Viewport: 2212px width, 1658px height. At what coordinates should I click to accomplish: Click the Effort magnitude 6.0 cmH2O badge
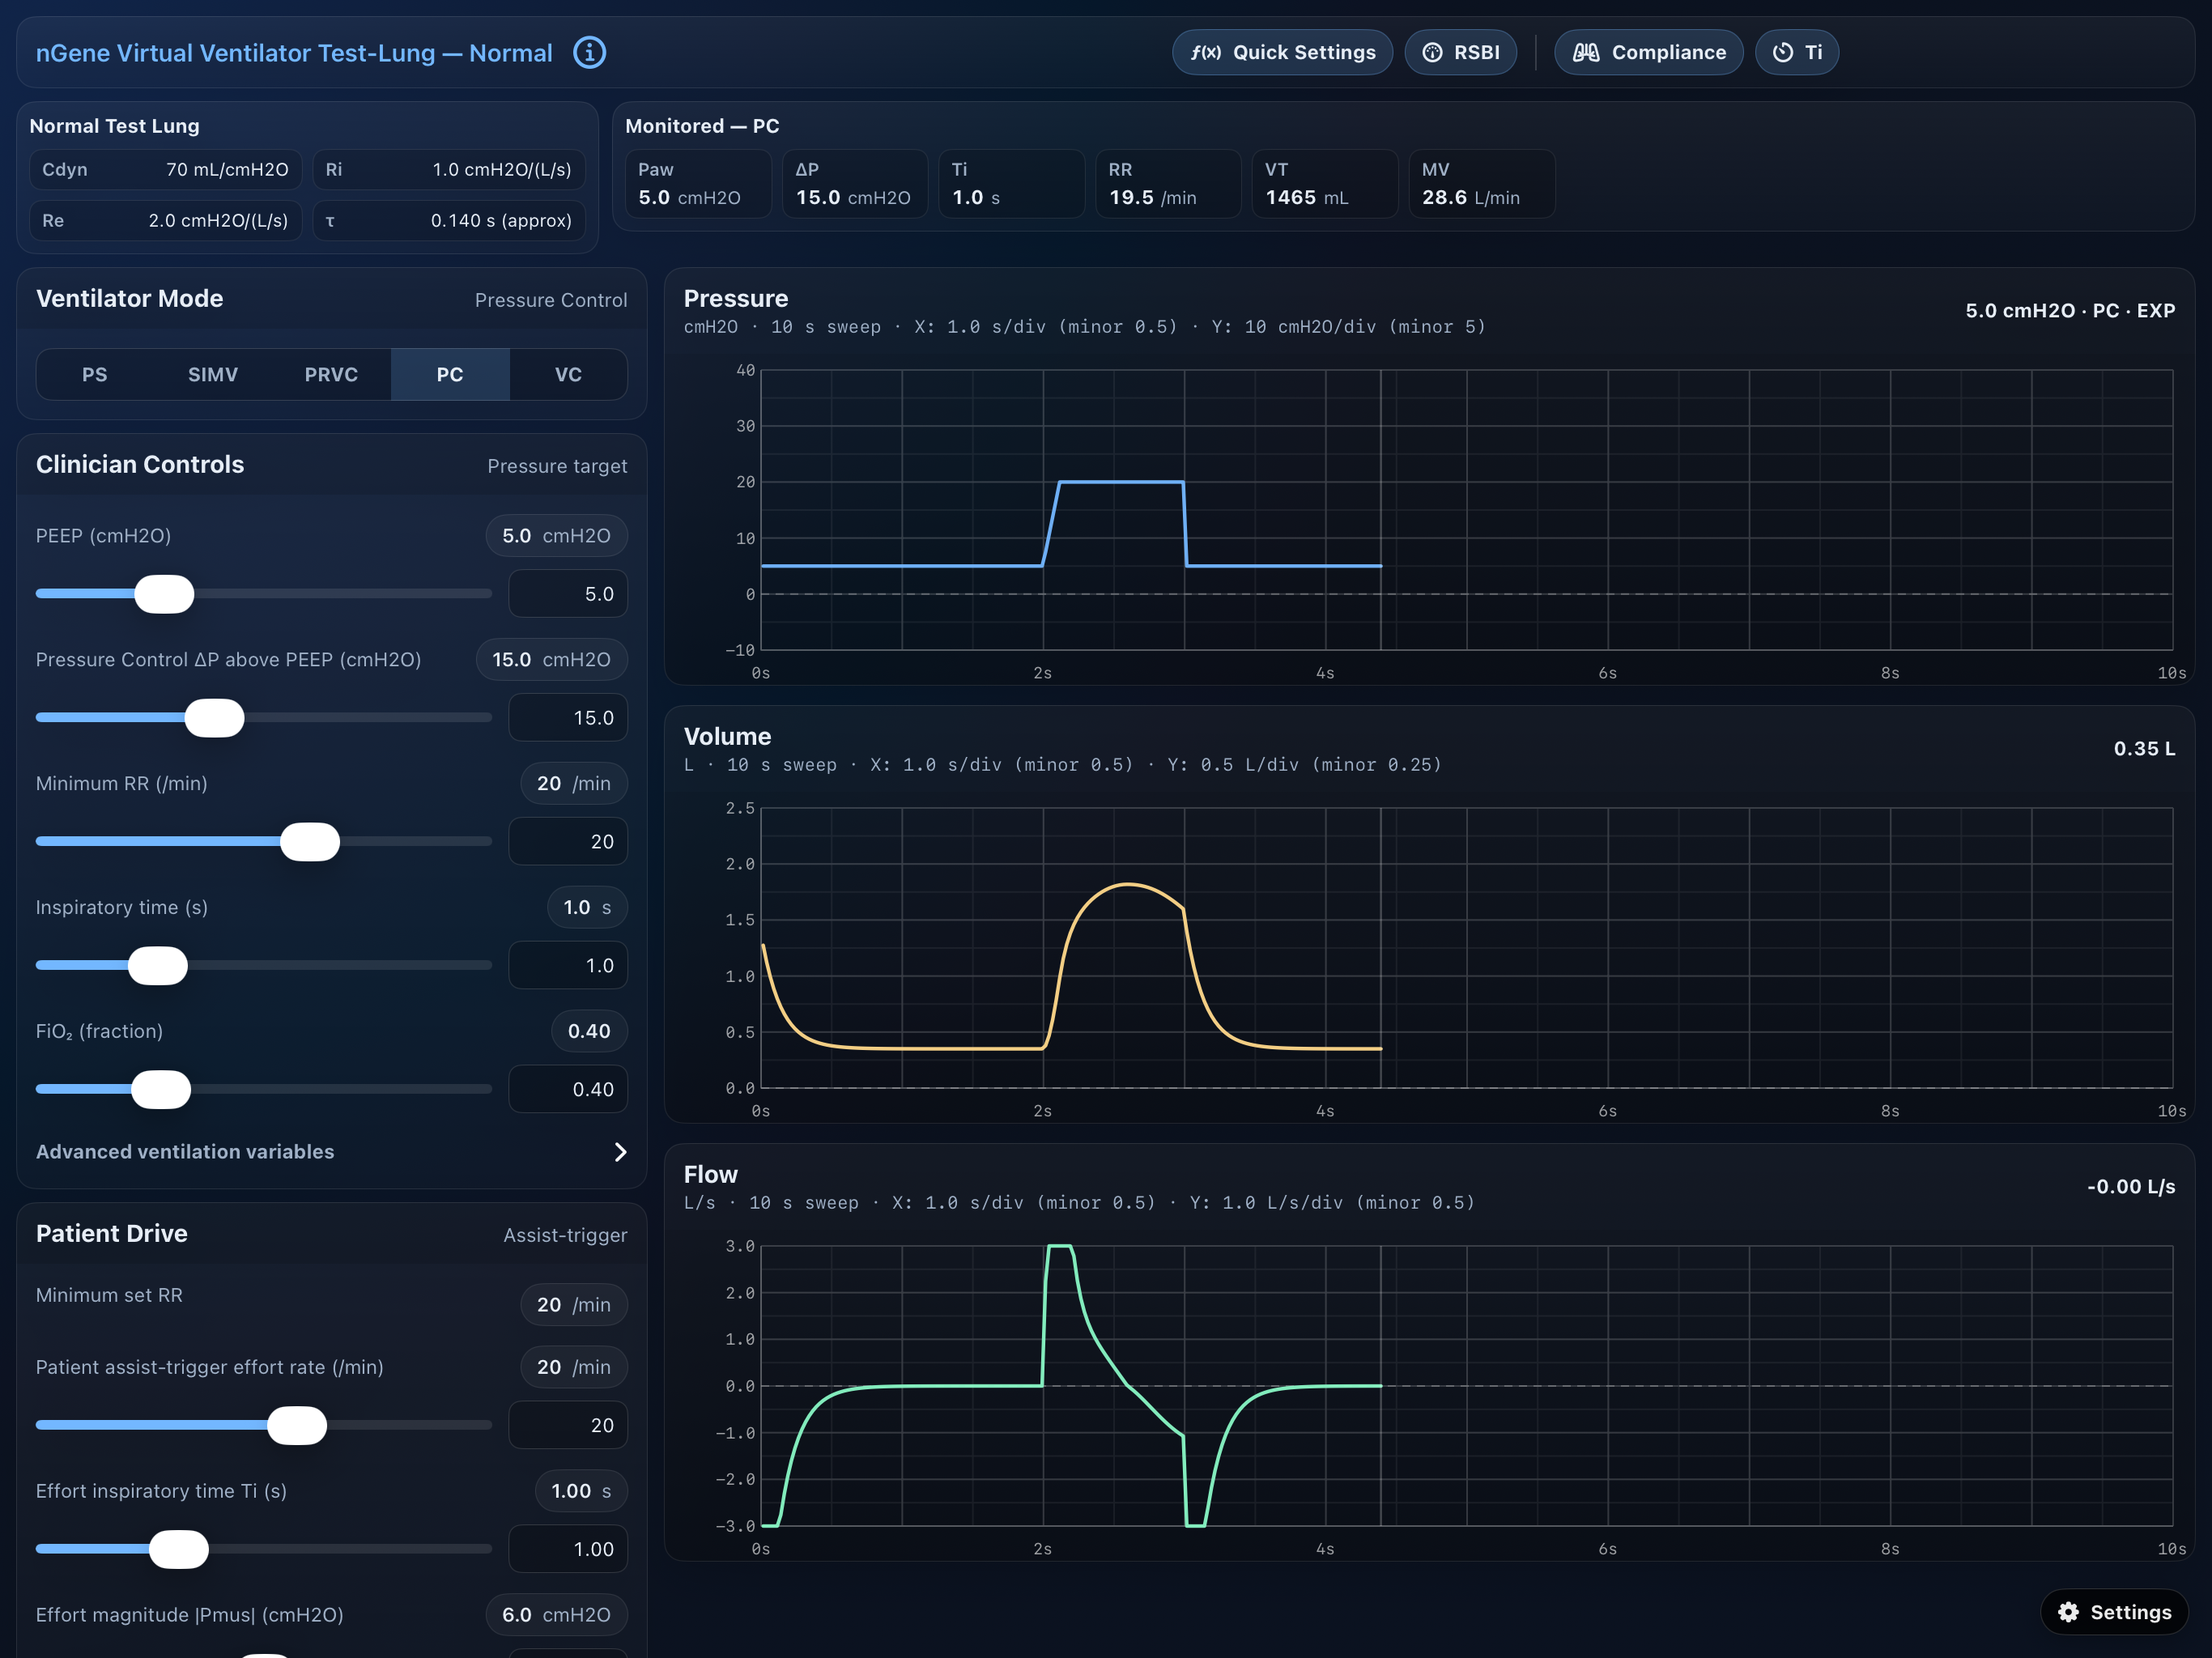pyautogui.click(x=556, y=1615)
